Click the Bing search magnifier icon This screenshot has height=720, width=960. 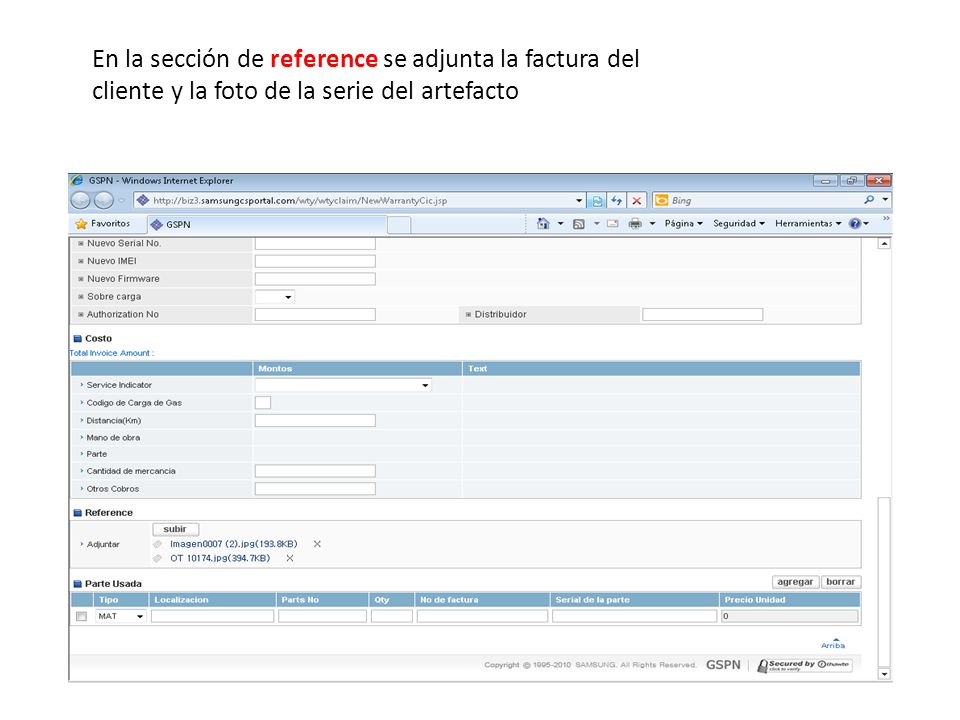[x=869, y=200]
